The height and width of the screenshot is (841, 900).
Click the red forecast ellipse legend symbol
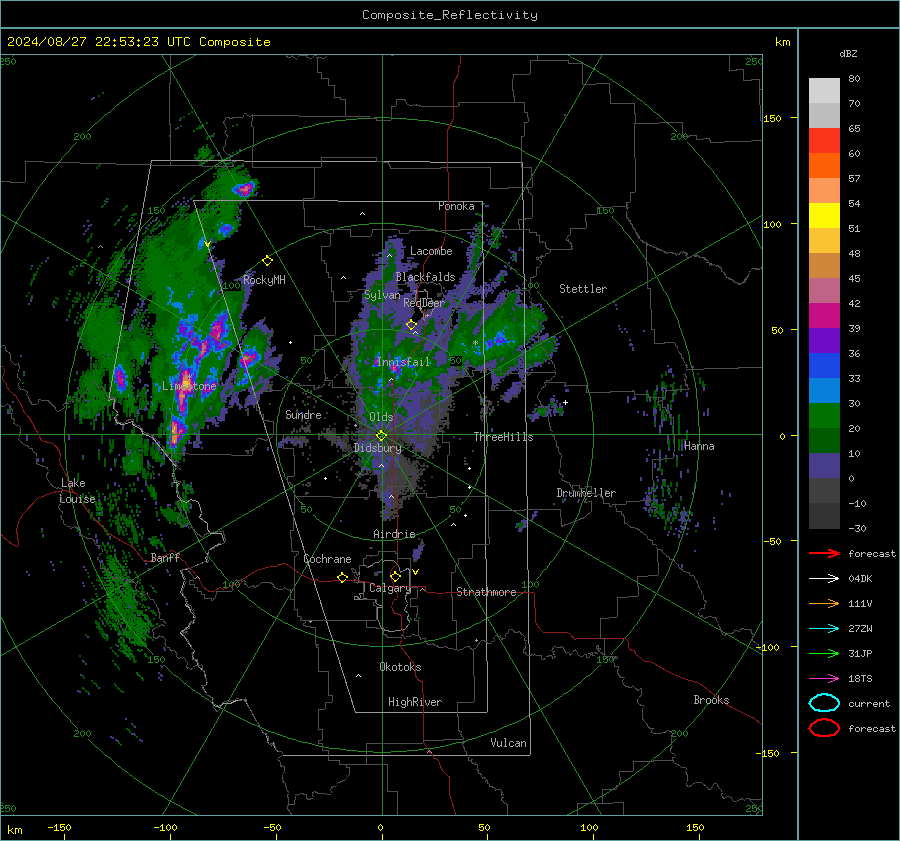click(x=824, y=728)
